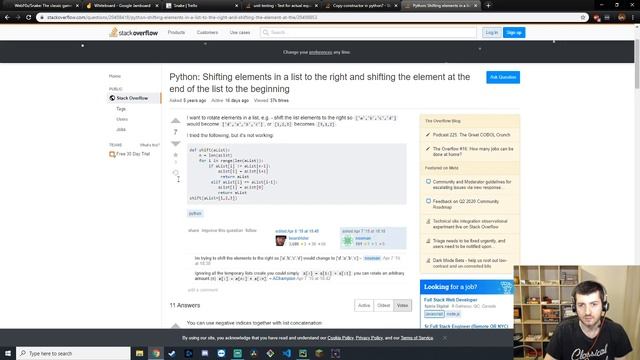Click the Stack Overflow logo

click(x=133, y=33)
